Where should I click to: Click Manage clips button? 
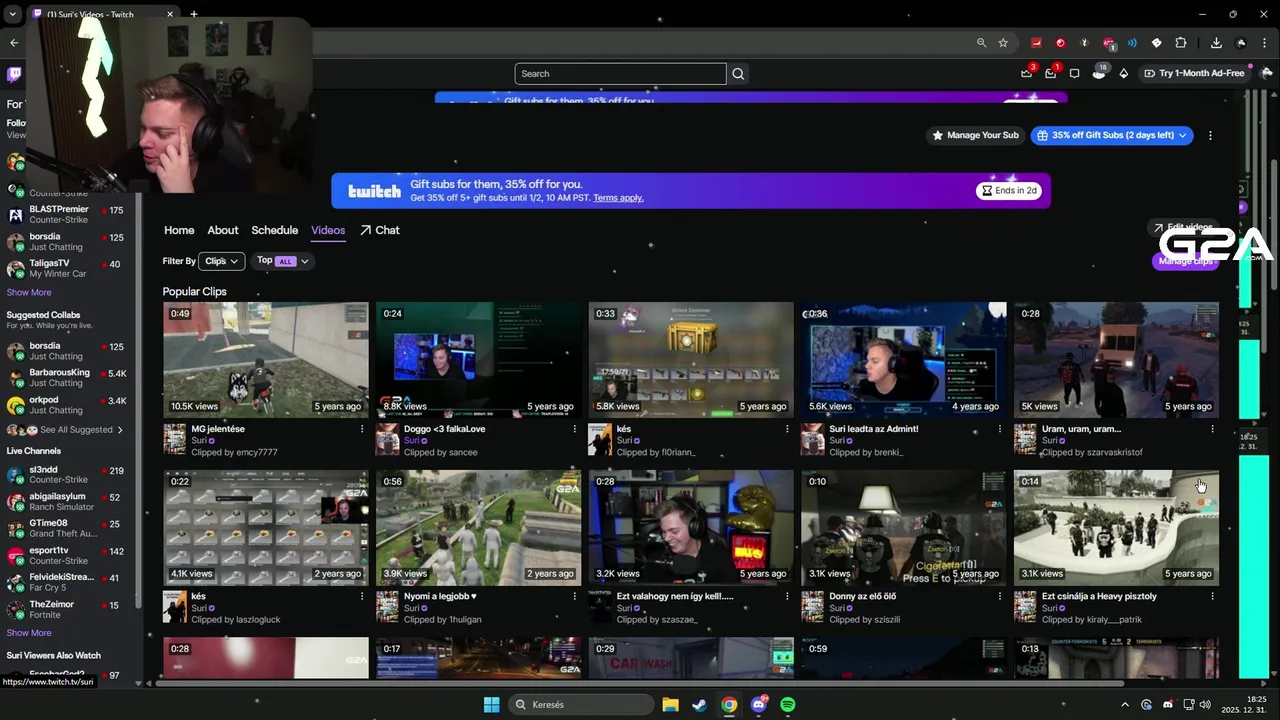point(1186,261)
